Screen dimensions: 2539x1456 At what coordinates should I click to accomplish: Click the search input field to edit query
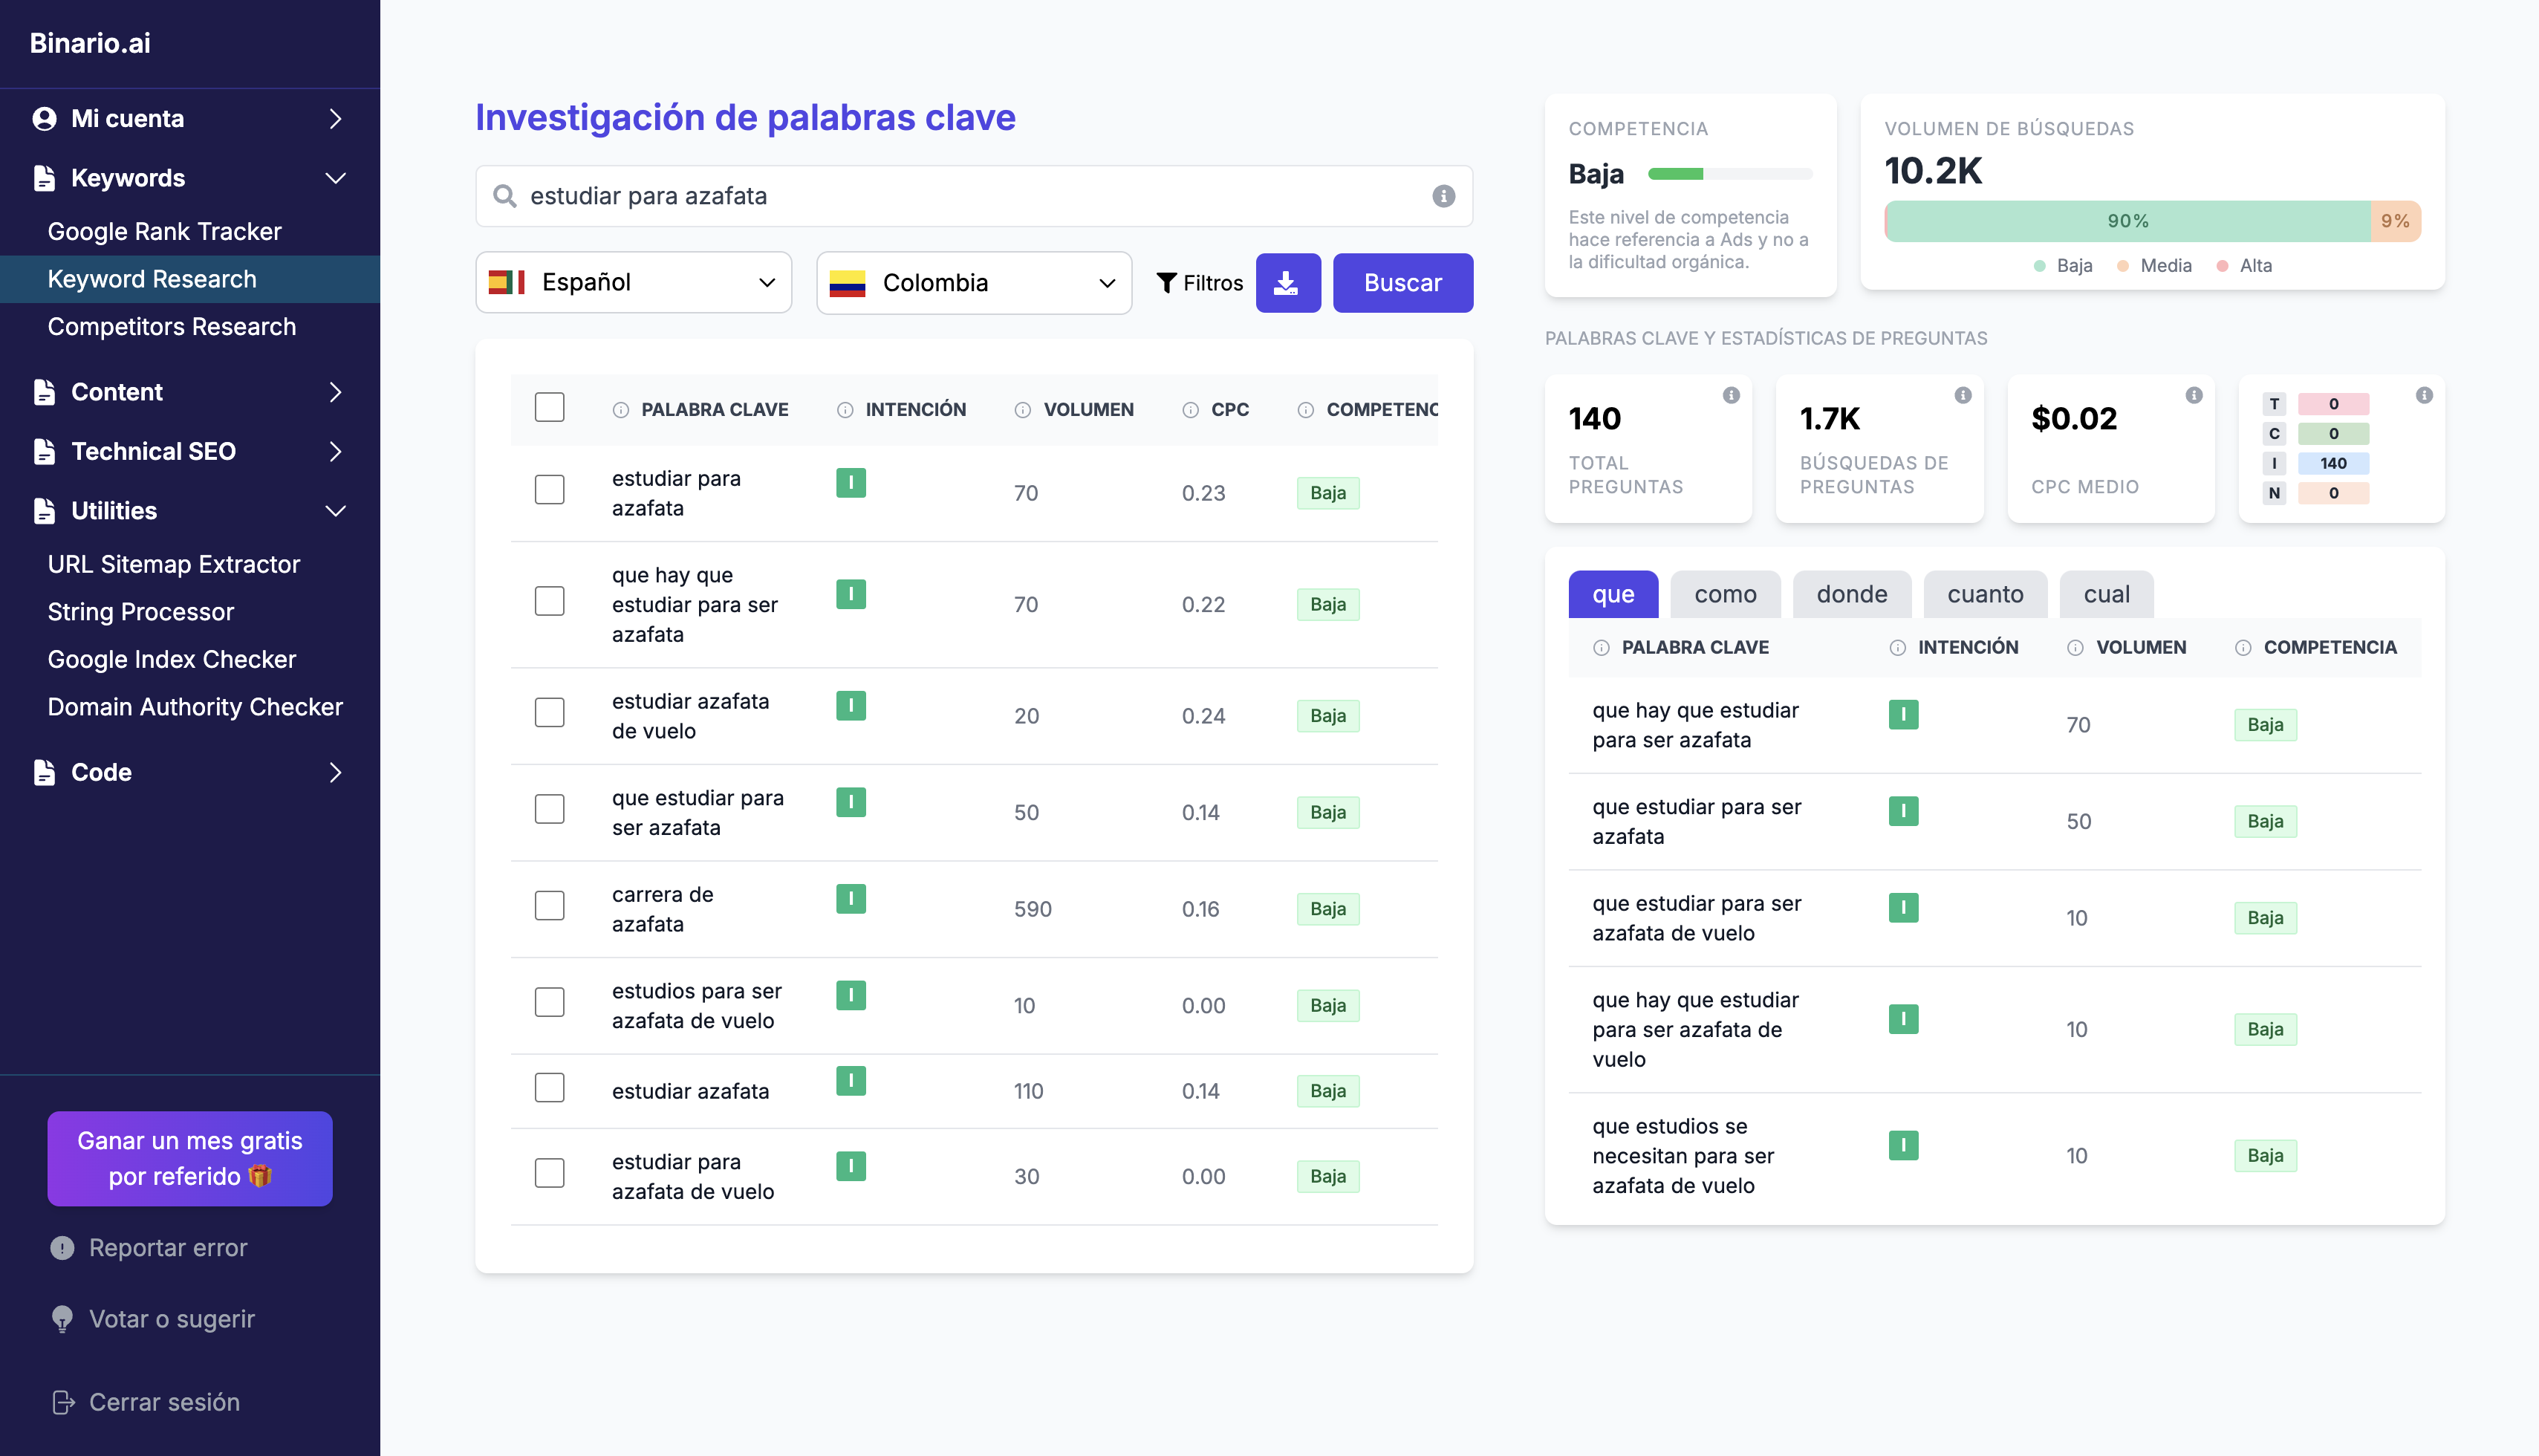[x=973, y=195]
